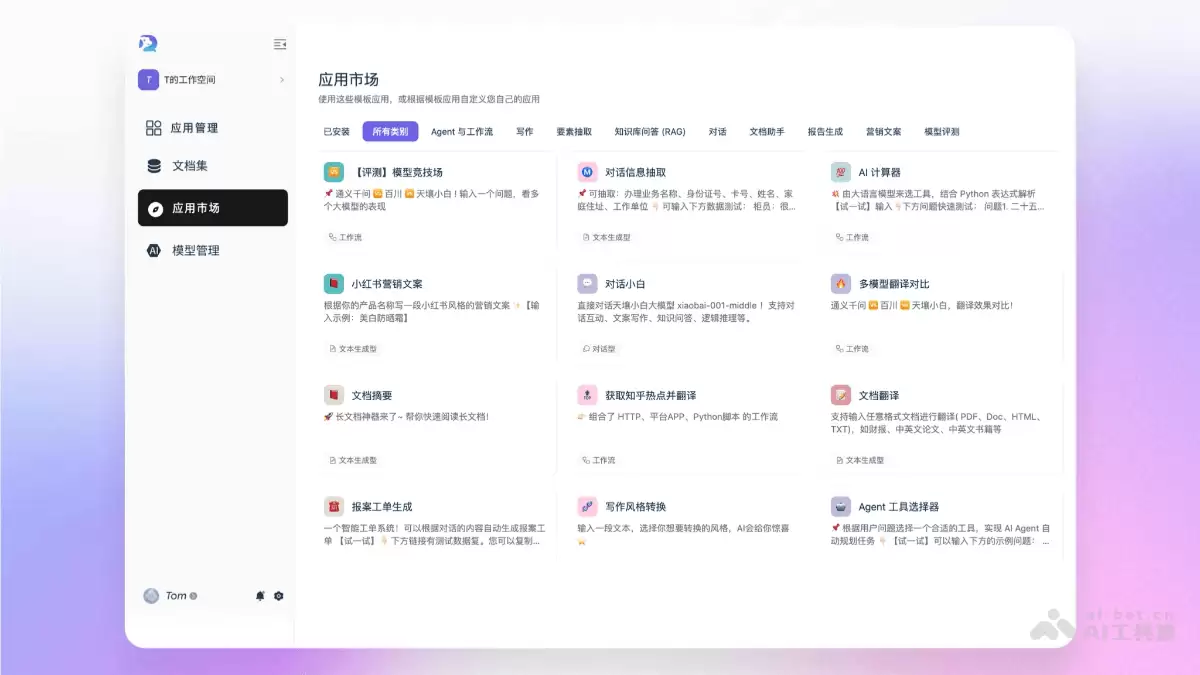This screenshot has height=675, width=1200.
Task: Open the 小红书营销文案 card title
Action: pos(387,284)
